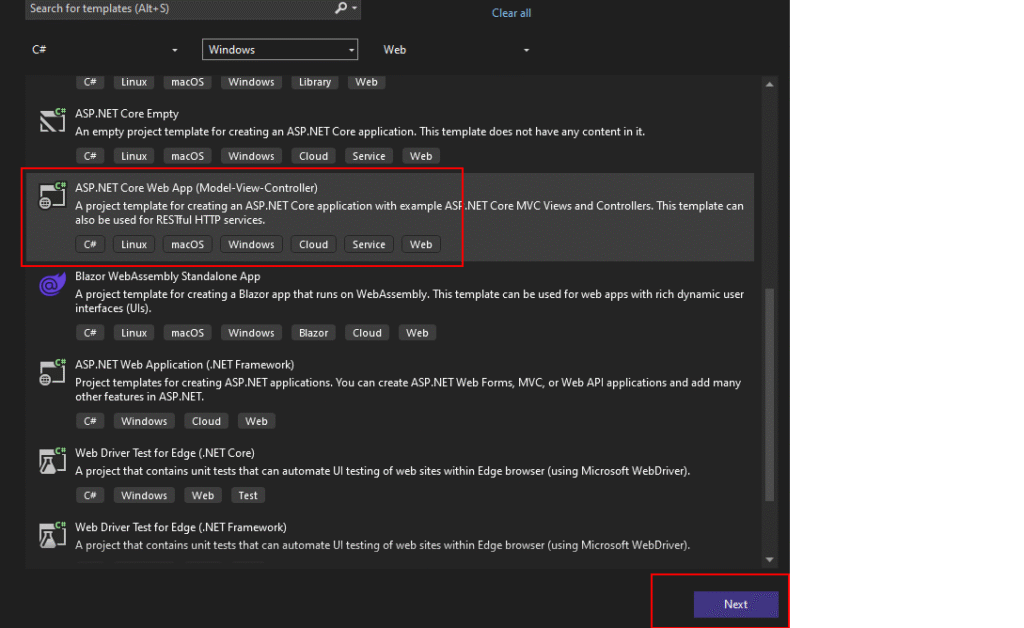Viewport: 1024px width, 628px height.
Task: Click the template list scrollbar thumb
Action: pyautogui.click(x=769, y=394)
